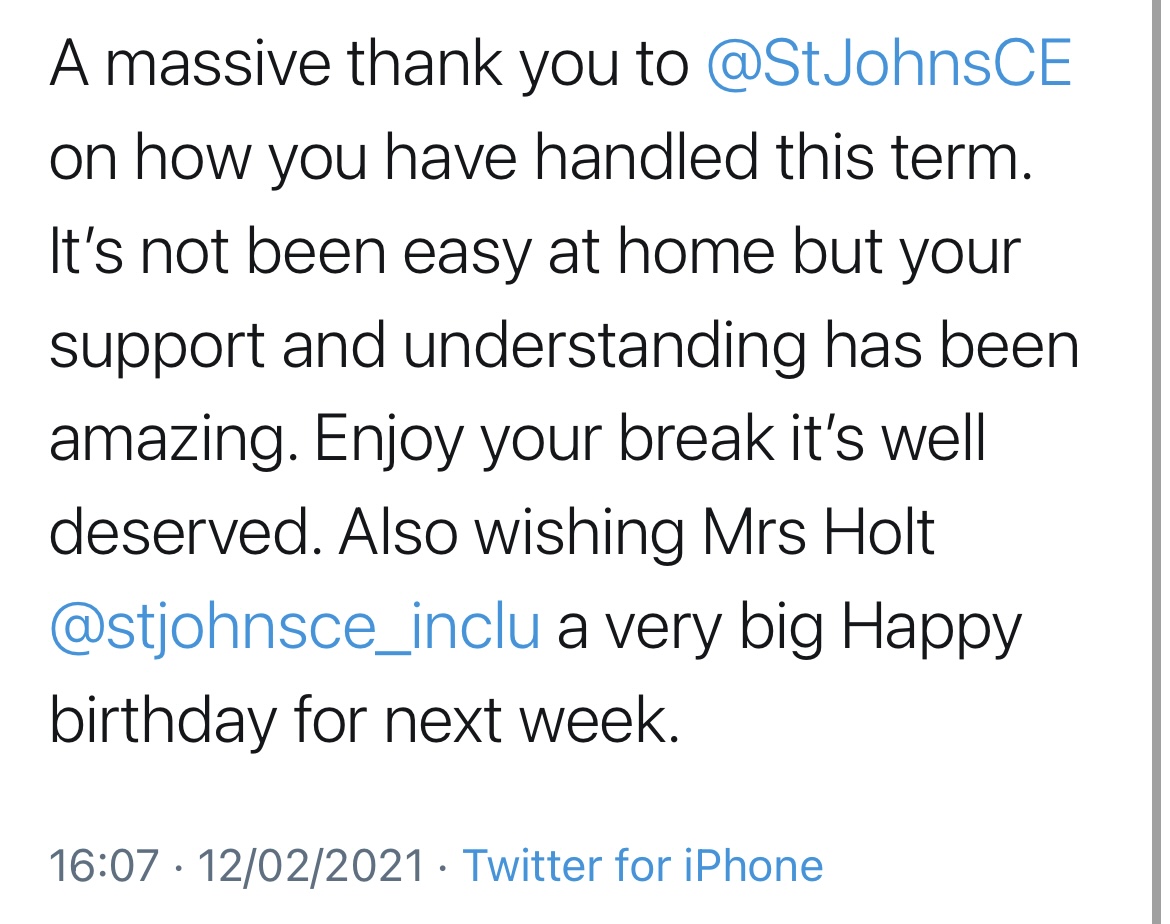Viewport: 1170px width, 924px height.
Task: Tap the words 'A massive thank you to'
Action: coord(369,64)
